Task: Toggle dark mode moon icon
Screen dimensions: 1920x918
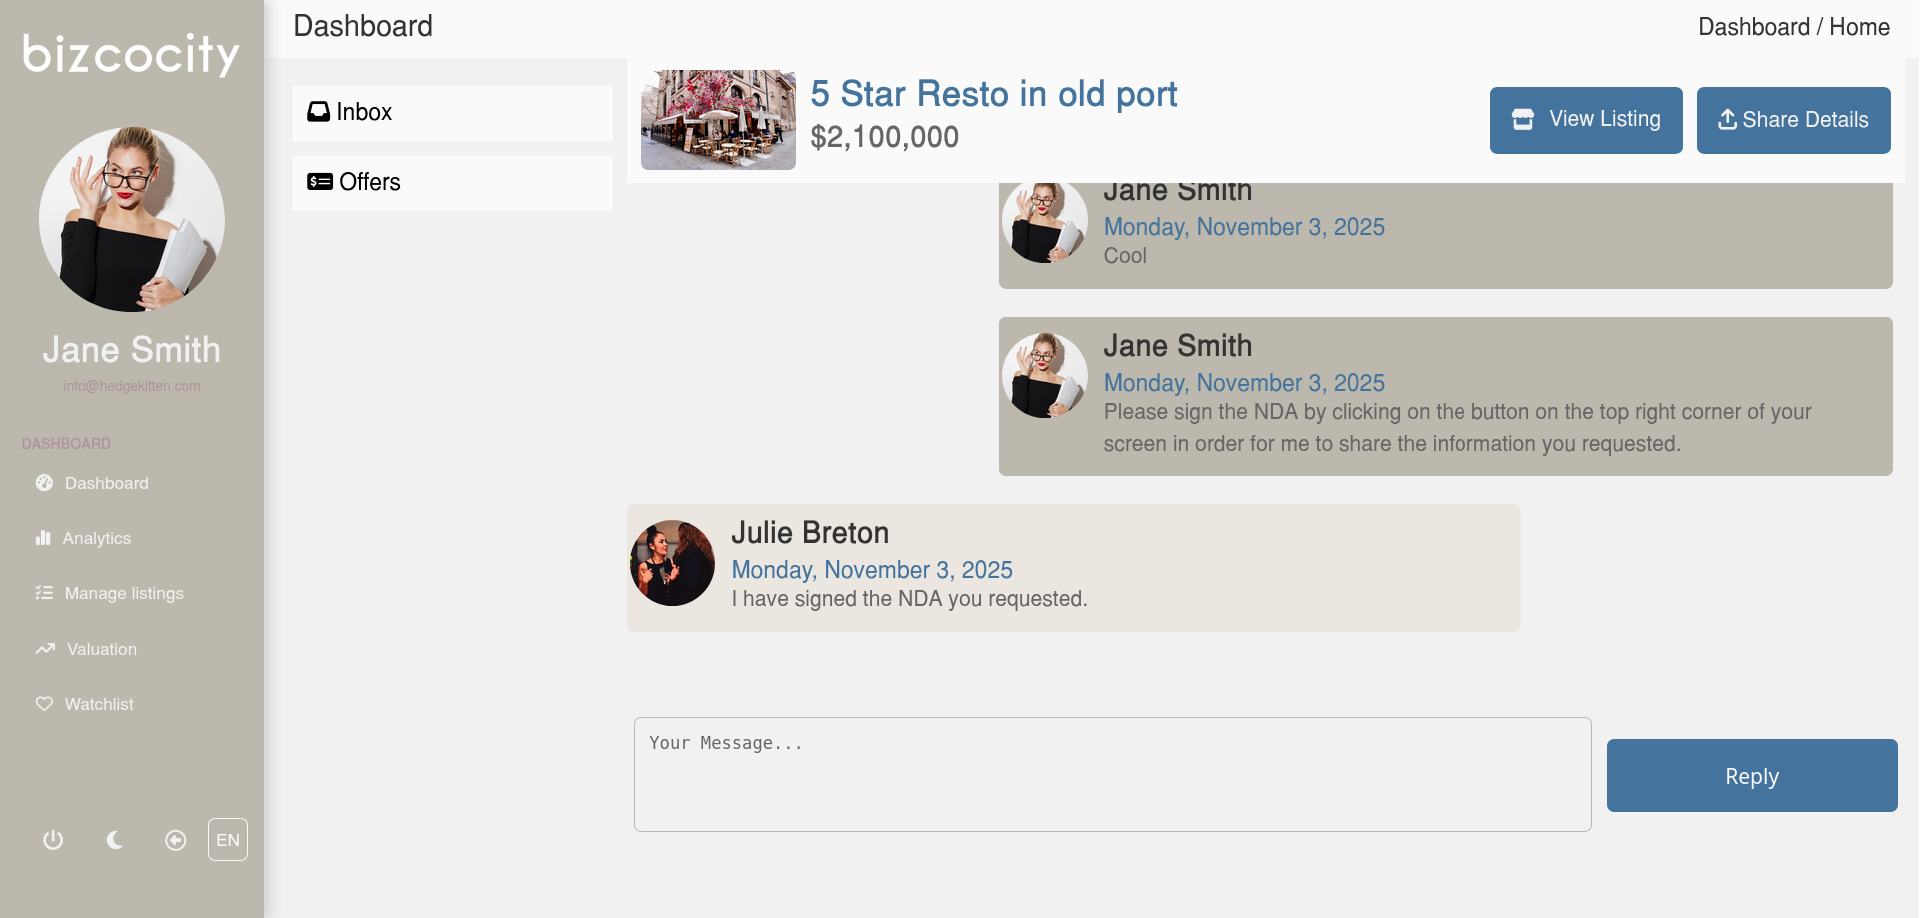Action: [x=115, y=840]
